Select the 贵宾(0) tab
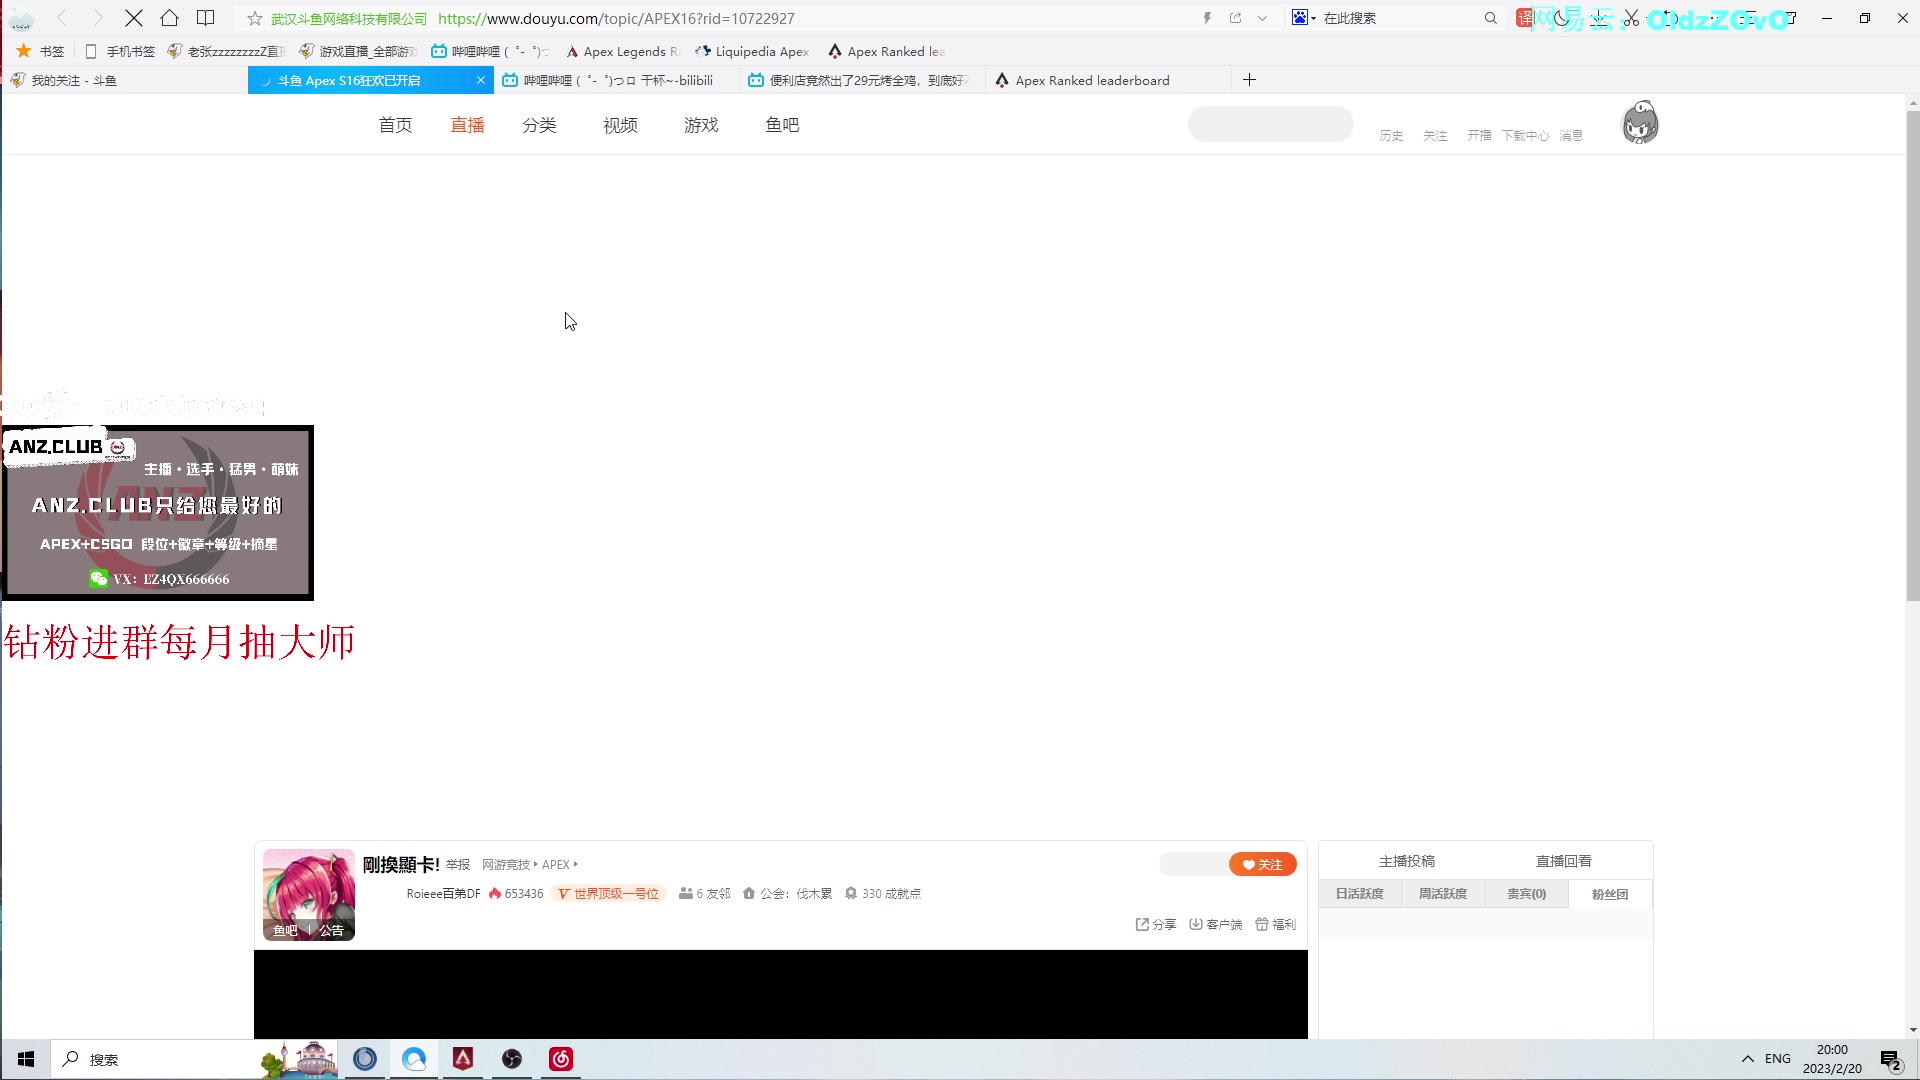This screenshot has width=1920, height=1080. click(x=1526, y=894)
